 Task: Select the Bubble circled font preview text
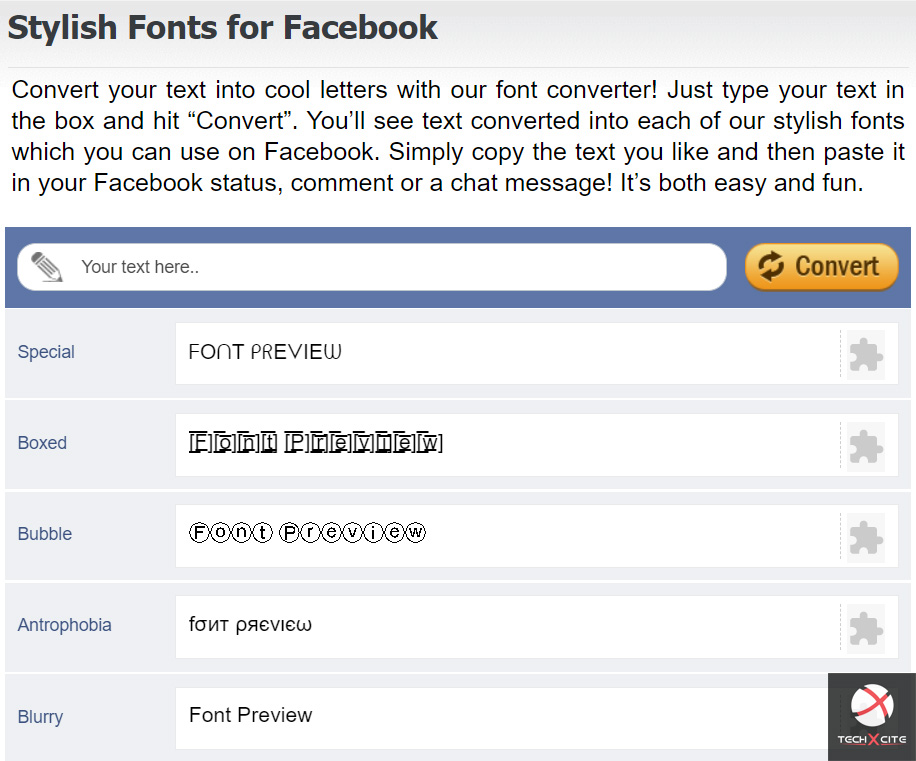(307, 533)
